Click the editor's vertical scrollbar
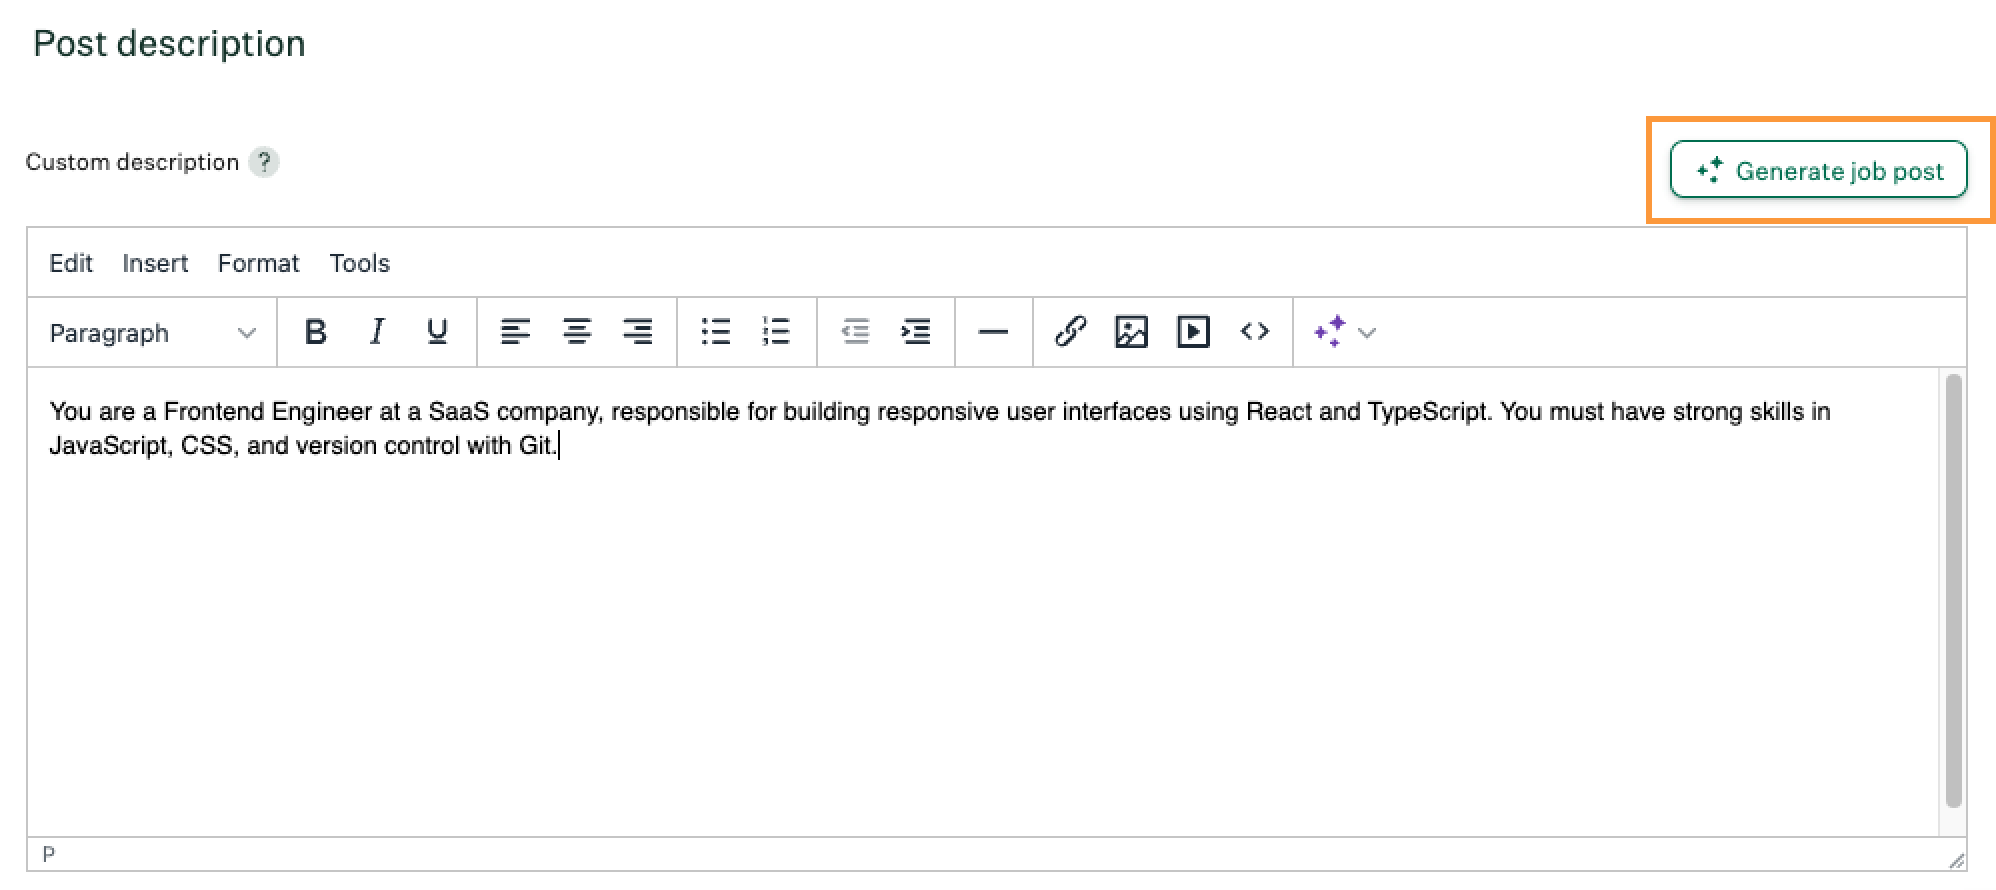The width and height of the screenshot is (1996, 890). pos(1953,590)
